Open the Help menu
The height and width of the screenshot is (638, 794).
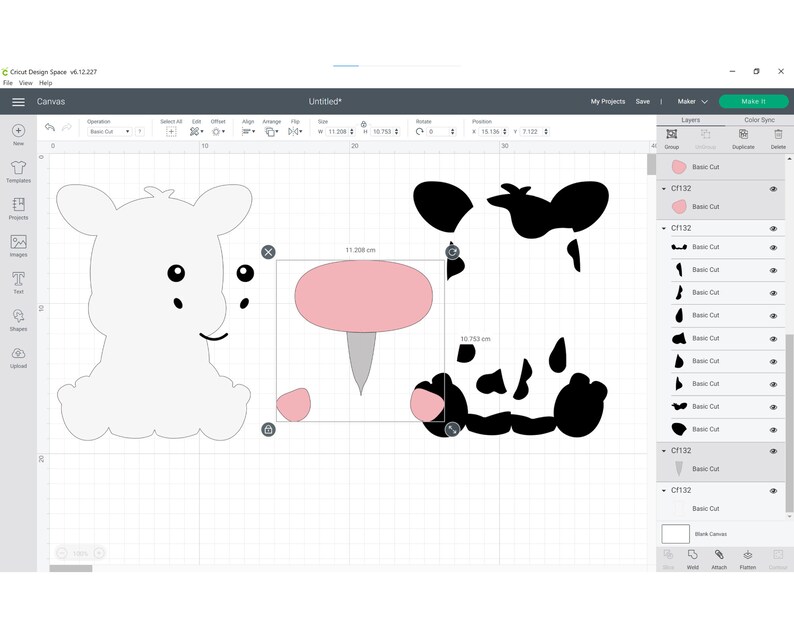pos(46,83)
